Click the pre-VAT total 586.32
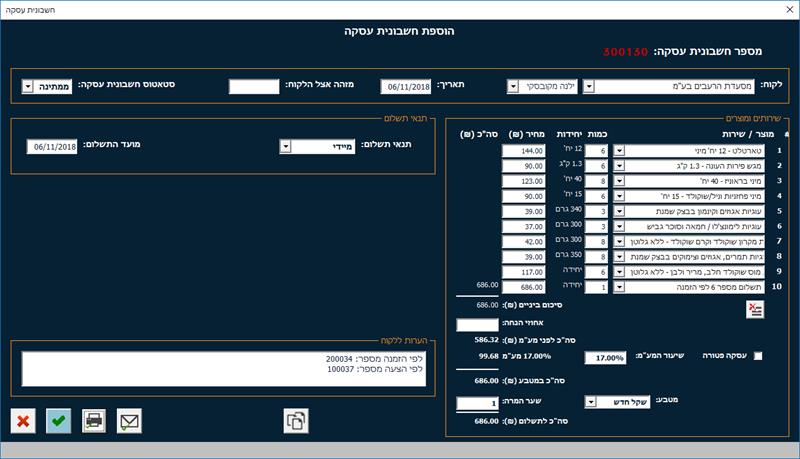 (486, 340)
